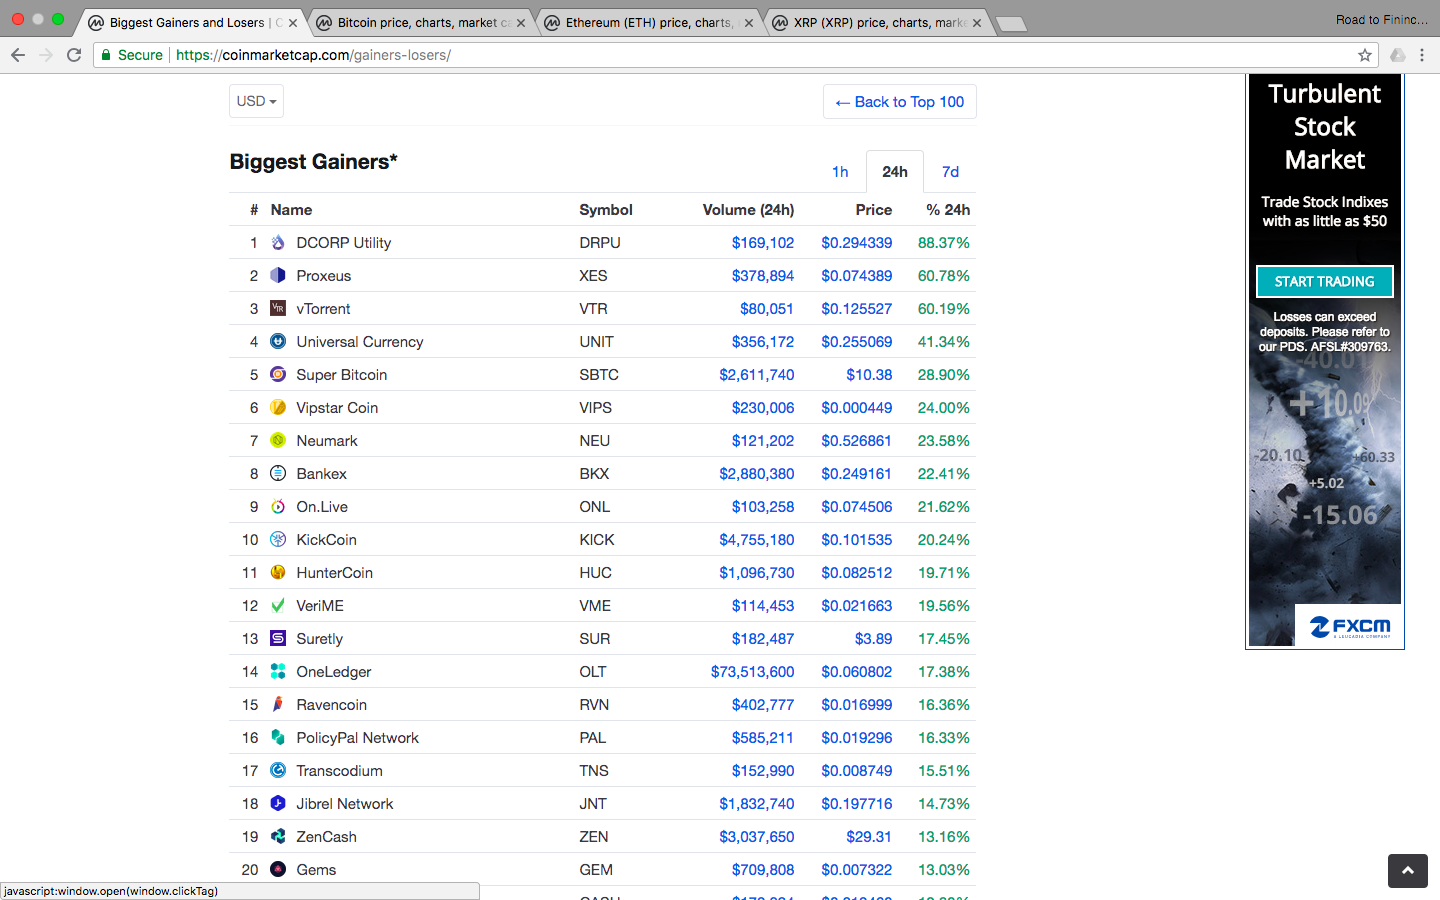Open the Jibrel Network link

point(345,804)
